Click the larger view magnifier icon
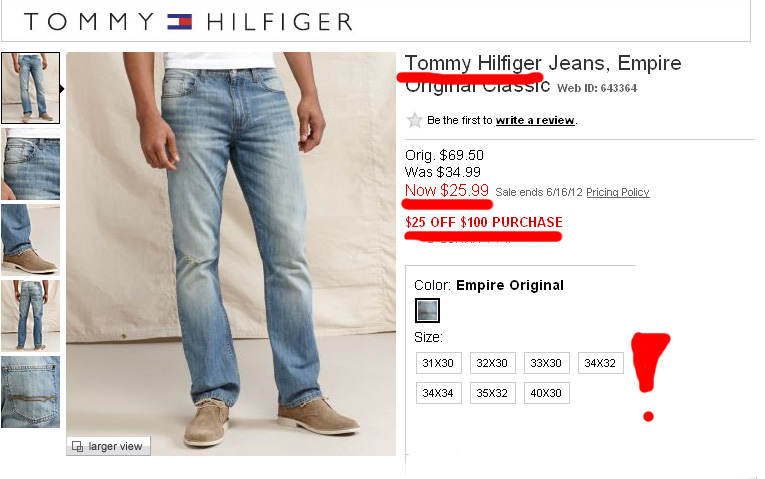765x479 pixels. tap(77, 446)
